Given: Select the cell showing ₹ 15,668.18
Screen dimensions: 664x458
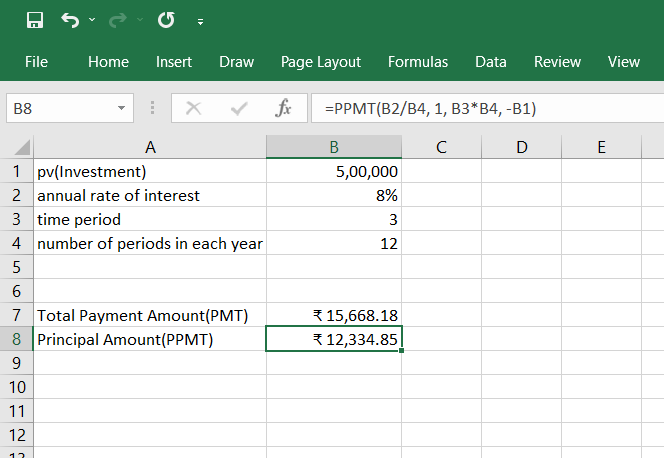Looking at the screenshot, I should (334, 316).
